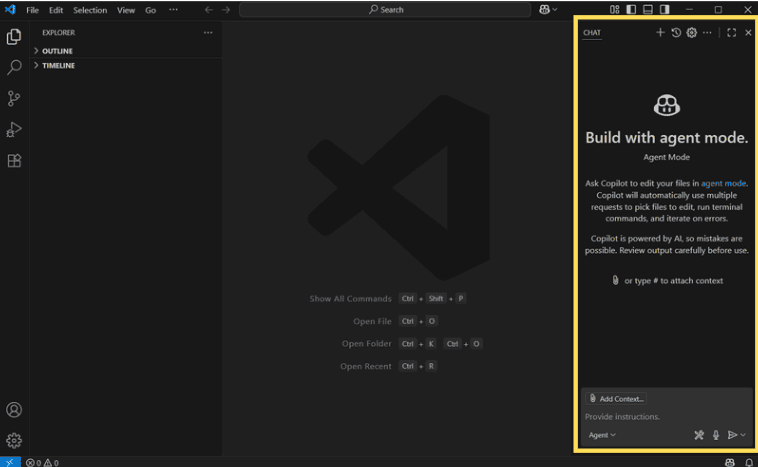Open the send options dropdown arrow

point(743,435)
